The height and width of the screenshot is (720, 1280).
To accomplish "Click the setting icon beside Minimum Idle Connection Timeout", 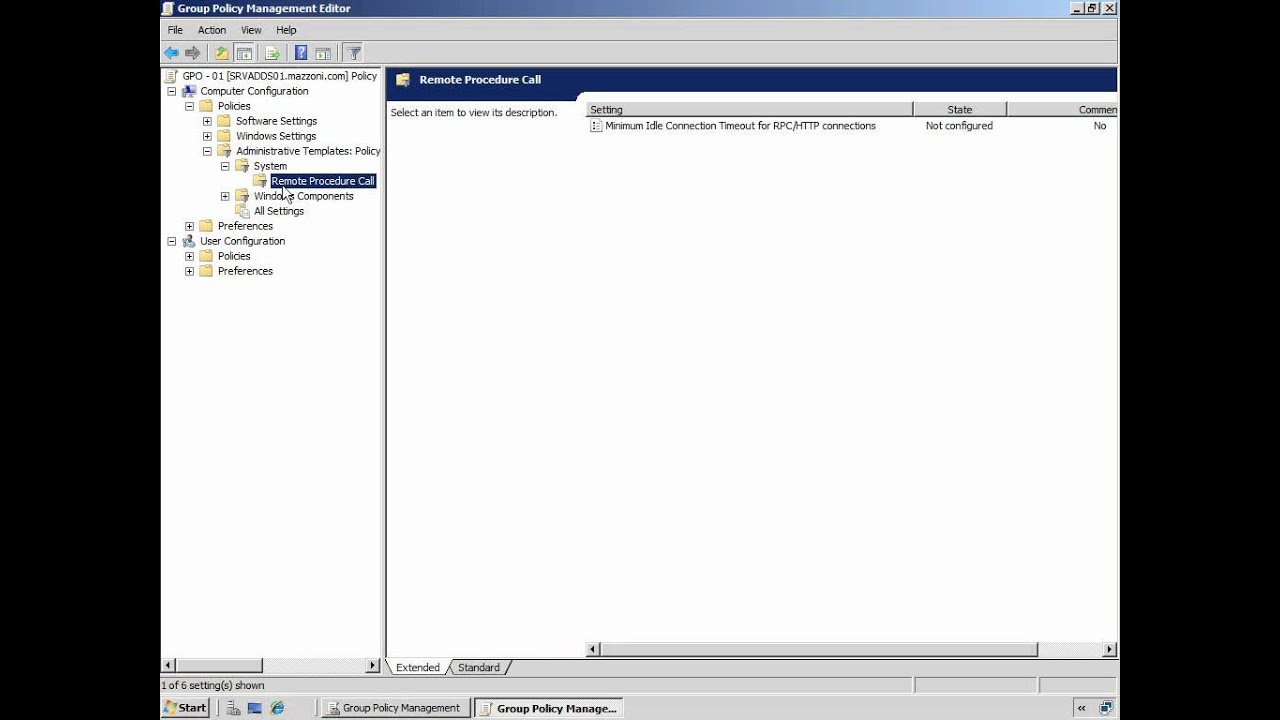I will [x=596, y=126].
